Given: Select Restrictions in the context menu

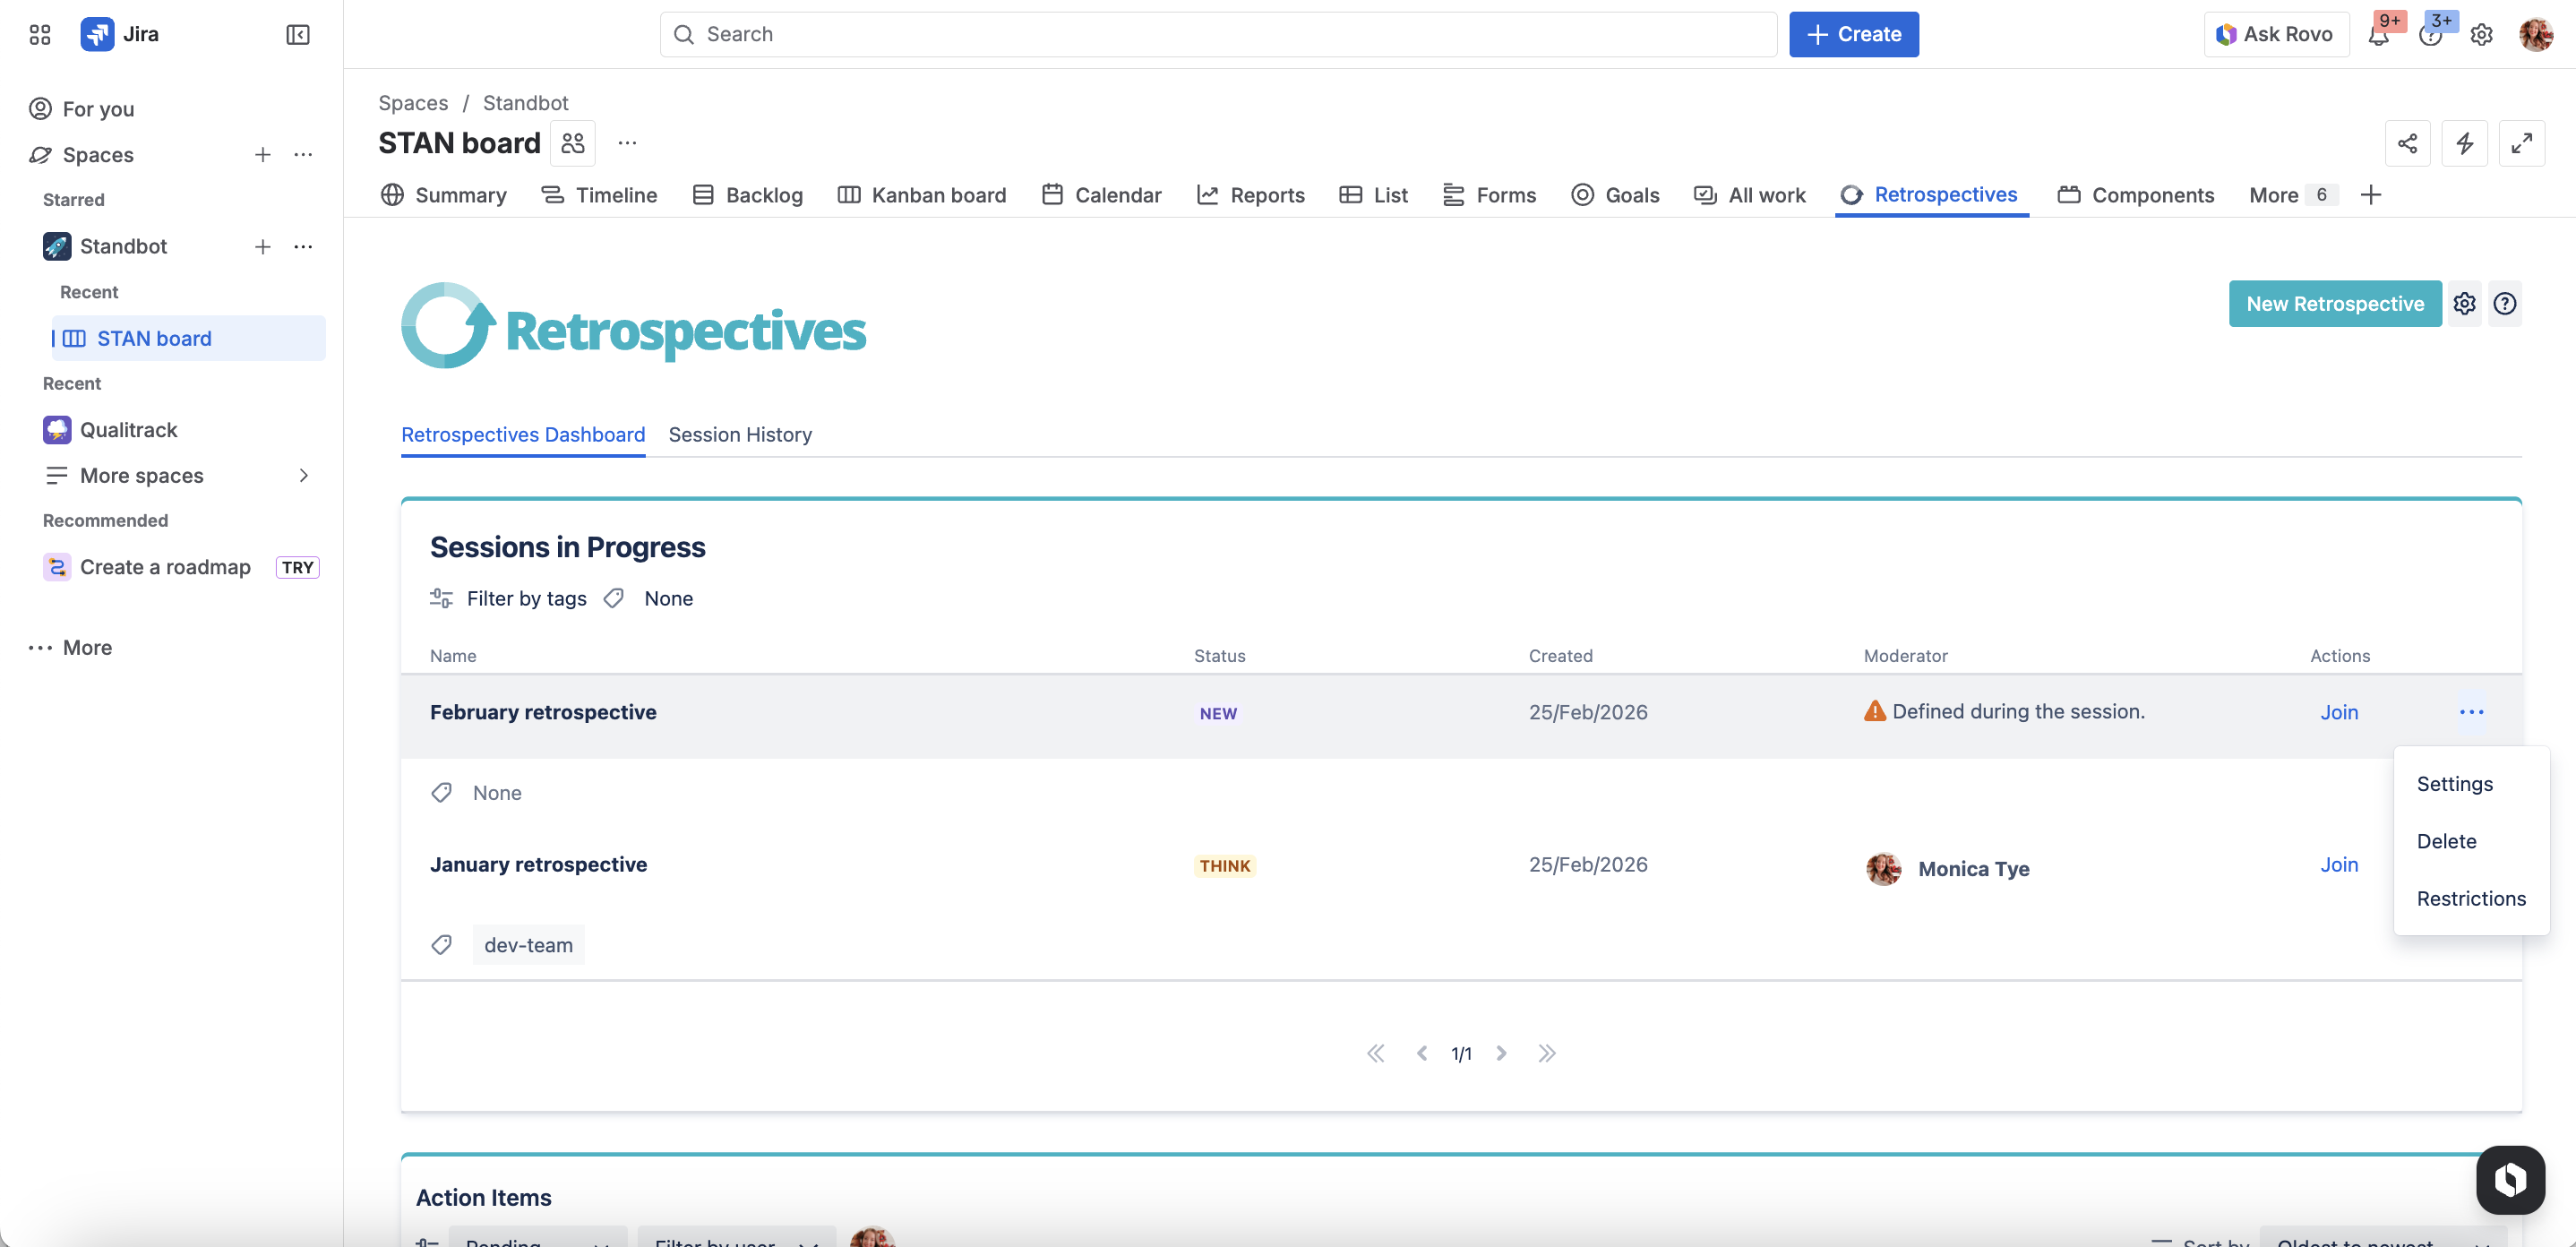Looking at the screenshot, I should coord(2470,898).
